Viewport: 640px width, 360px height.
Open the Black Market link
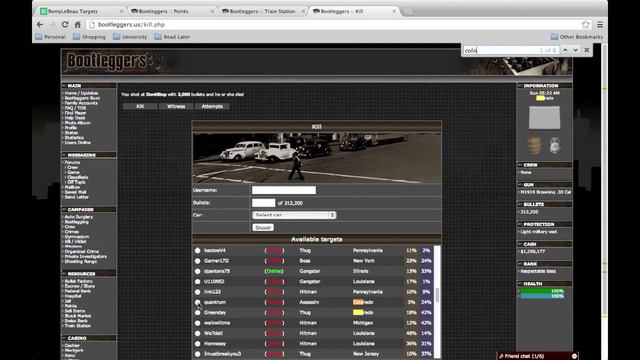pyautogui.click(x=78, y=316)
